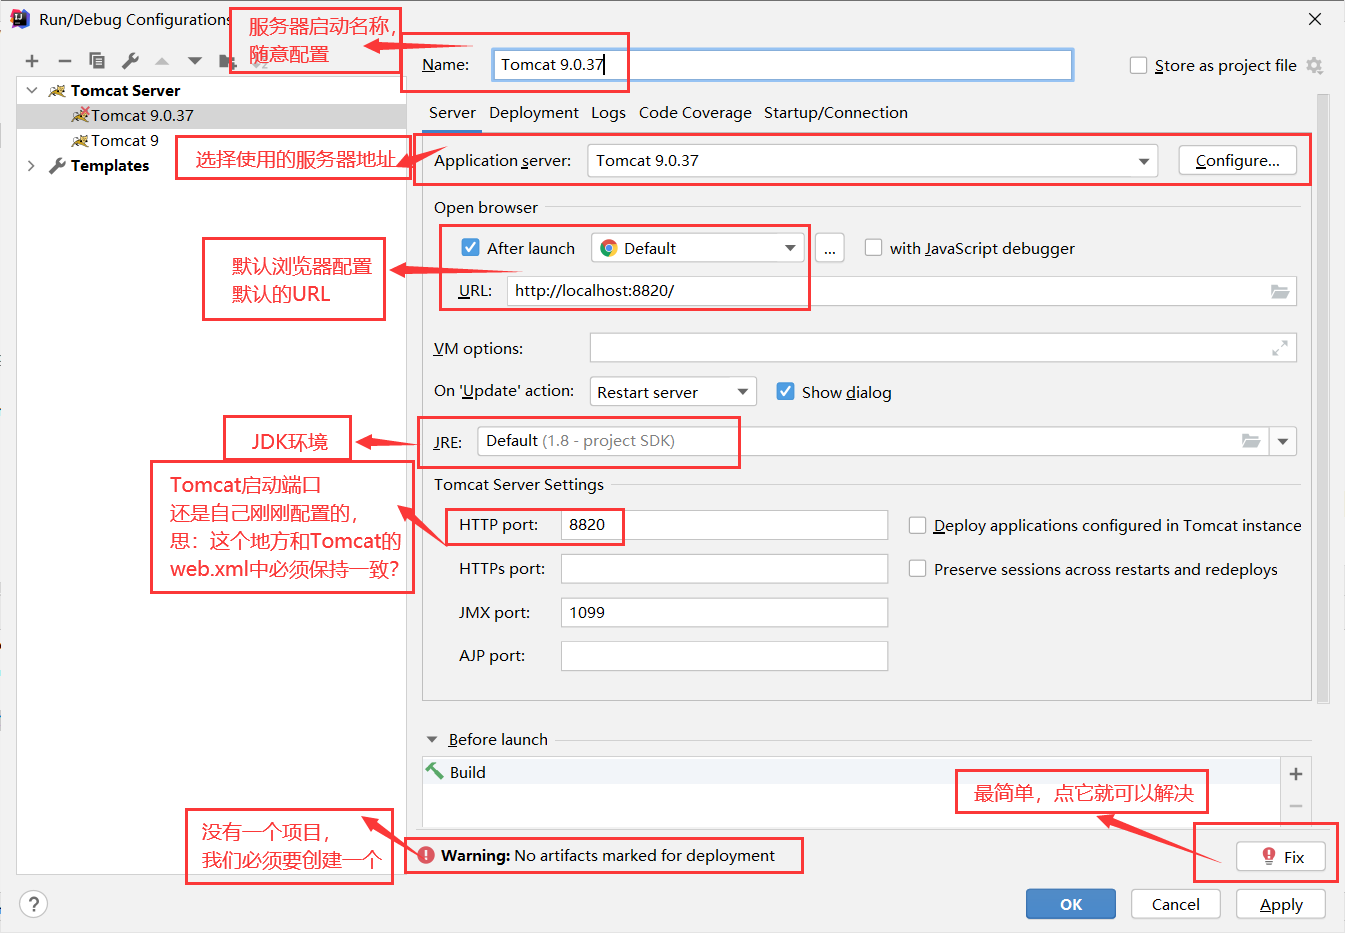Click the AJP port field
The image size is (1345, 933).
click(x=724, y=656)
